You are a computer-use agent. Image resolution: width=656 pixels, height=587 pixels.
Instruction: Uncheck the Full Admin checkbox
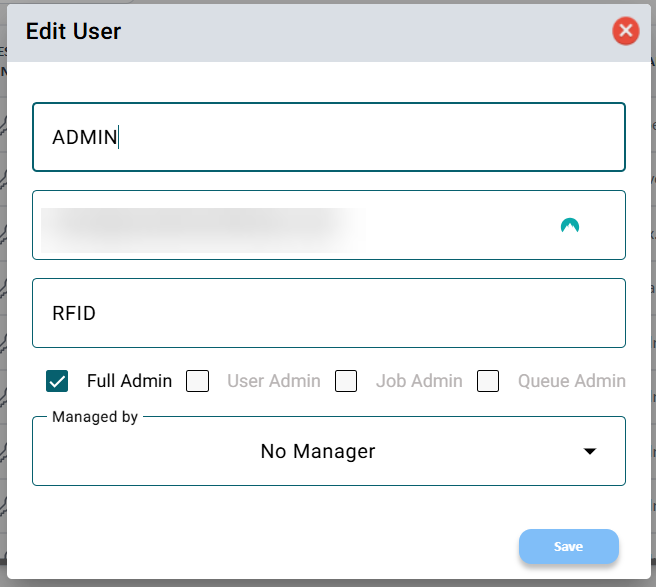pyautogui.click(x=57, y=381)
